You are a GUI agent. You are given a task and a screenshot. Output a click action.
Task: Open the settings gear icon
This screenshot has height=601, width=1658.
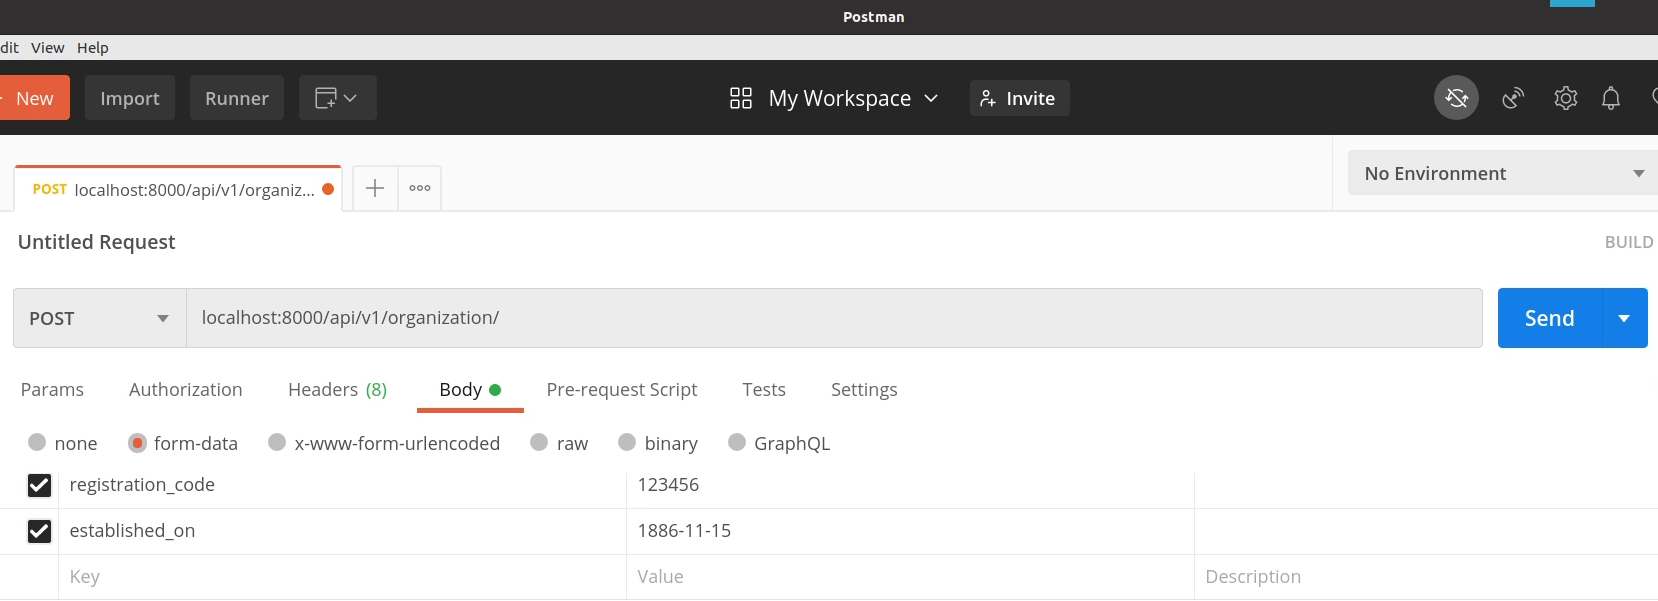pos(1565,98)
